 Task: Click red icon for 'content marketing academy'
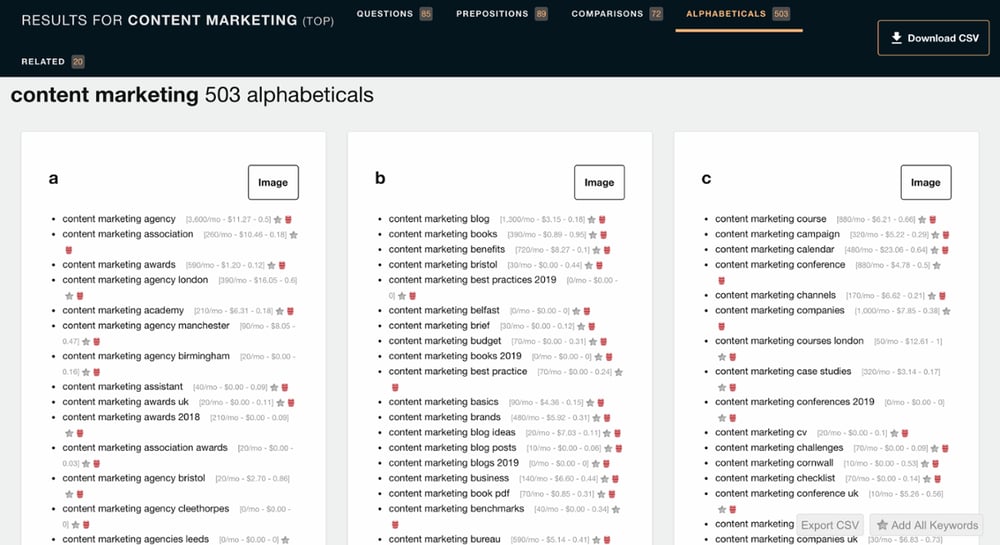click(x=290, y=311)
